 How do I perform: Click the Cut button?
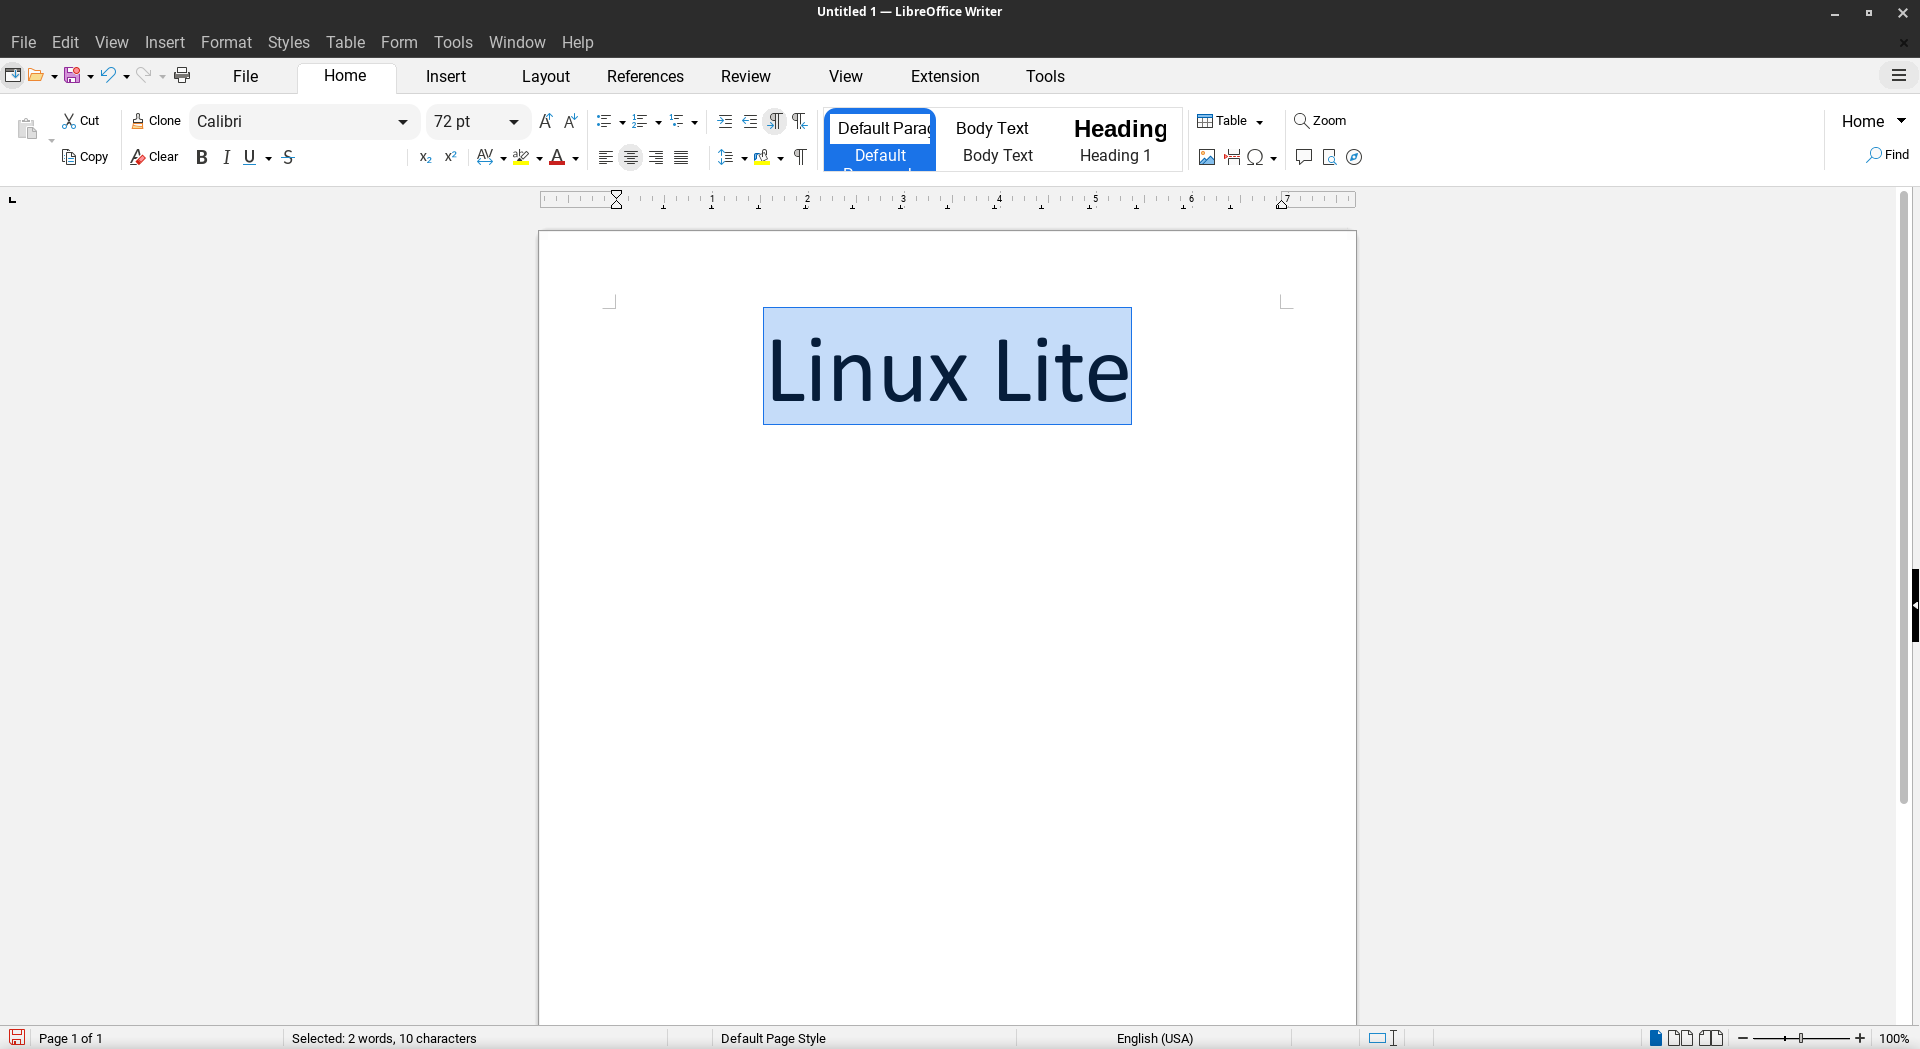click(x=81, y=121)
